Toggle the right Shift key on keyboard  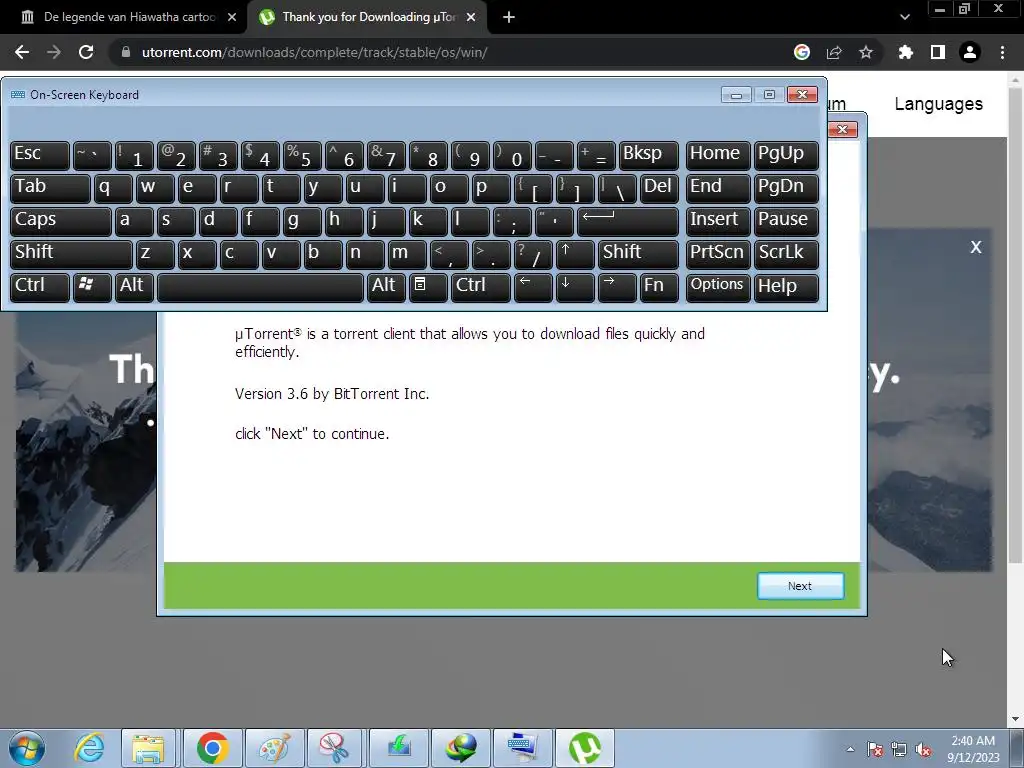pyautogui.click(x=638, y=254)
